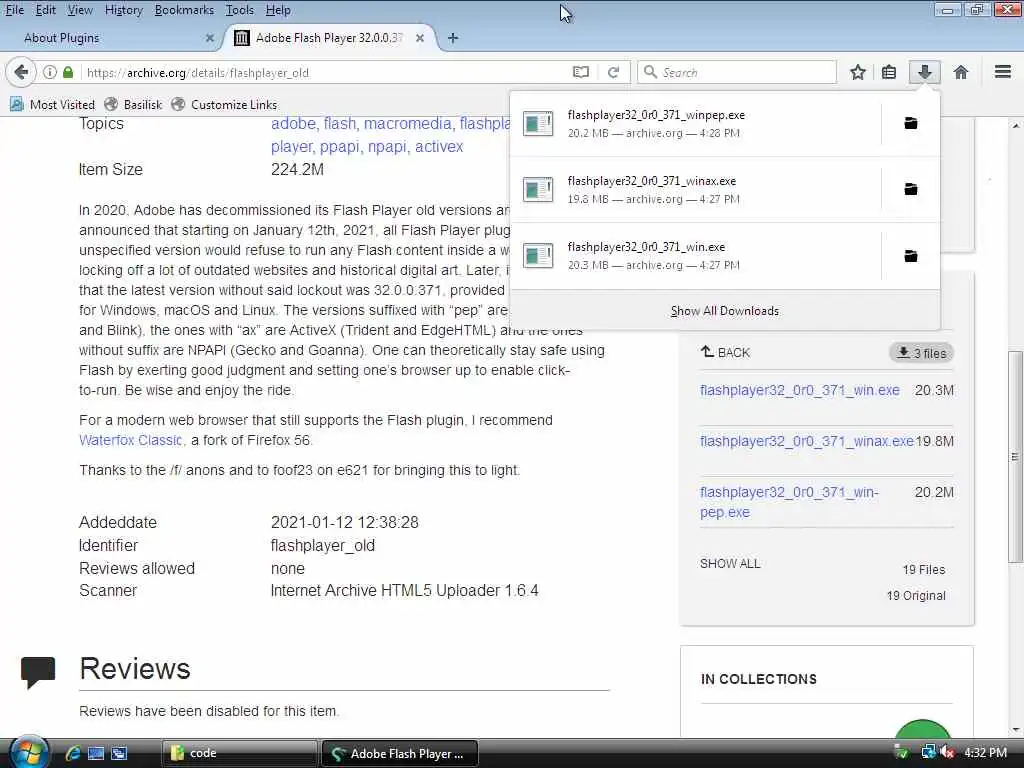
Task: Click the archive.org URL address field
Action: 327,72
